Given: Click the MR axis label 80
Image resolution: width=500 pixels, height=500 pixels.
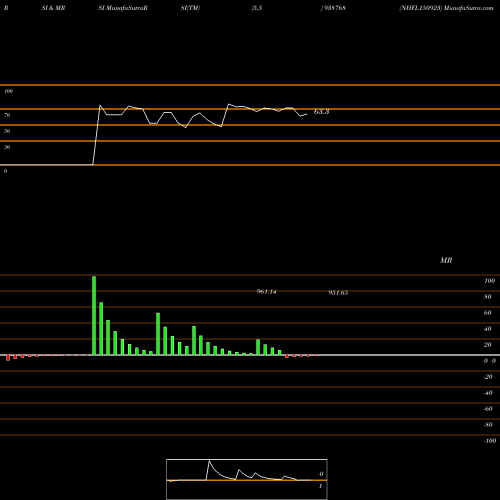Looking at the screenshot, I should point(488,297).
